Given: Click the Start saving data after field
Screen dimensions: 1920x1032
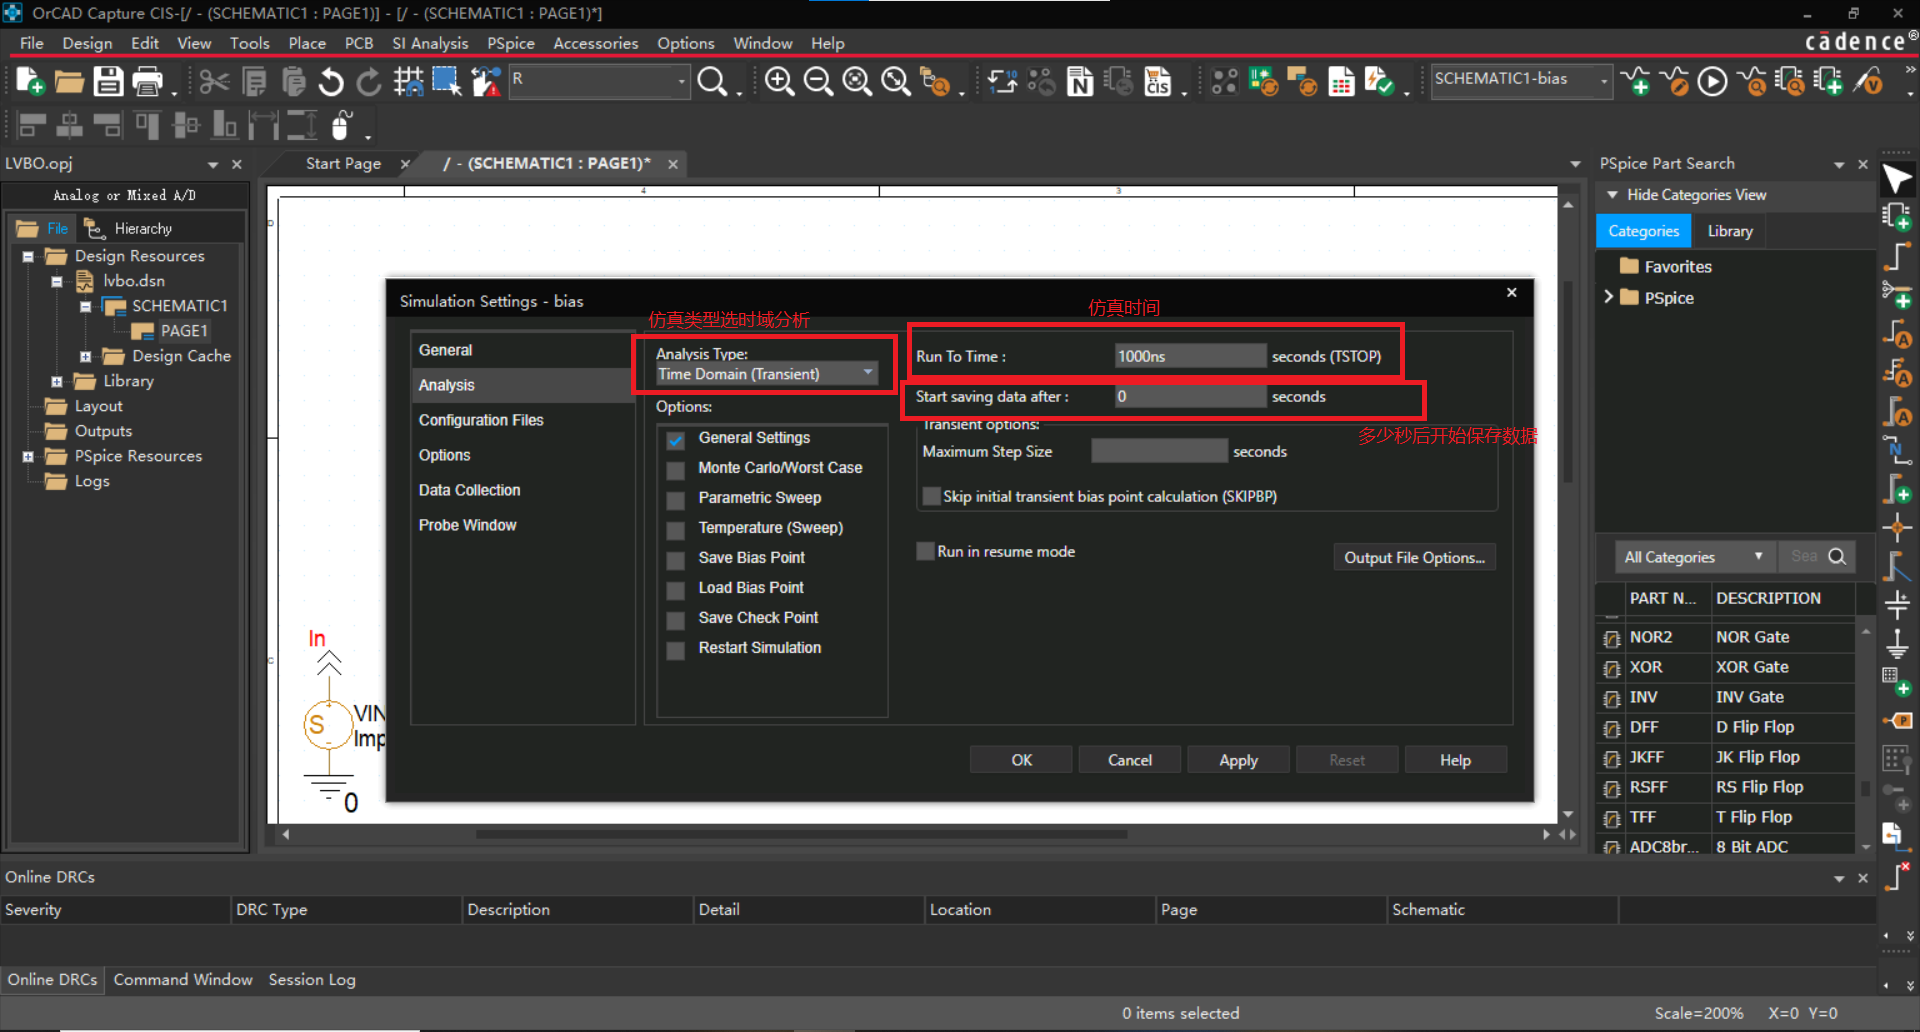Looking at the screenshot, I should (1190, 396).
